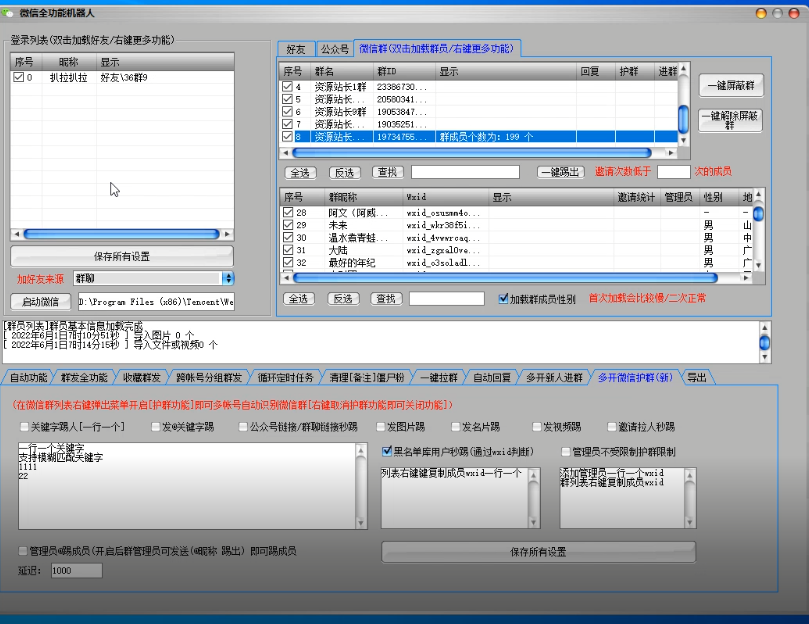This screenshot has width=809, height=624.
Task: Select member row 未来 in member list
Action: click(x=340, y=226)
